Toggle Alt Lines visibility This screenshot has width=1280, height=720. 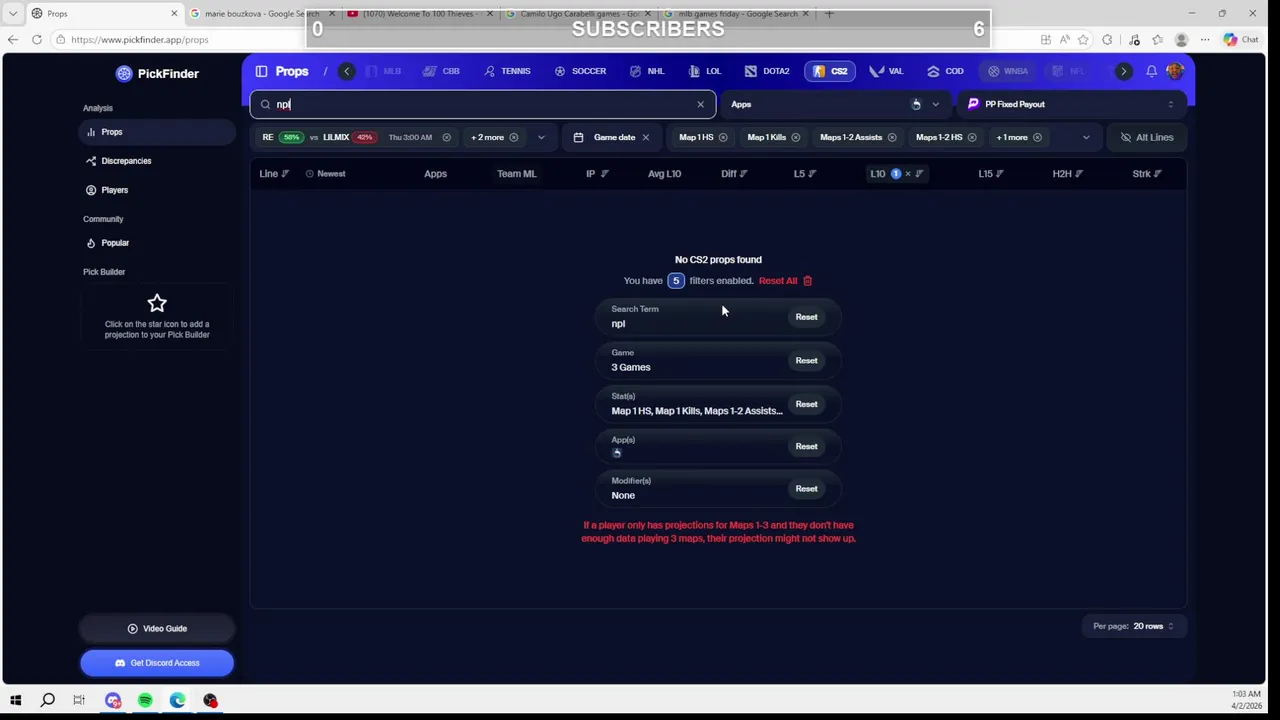(1146, 137)
